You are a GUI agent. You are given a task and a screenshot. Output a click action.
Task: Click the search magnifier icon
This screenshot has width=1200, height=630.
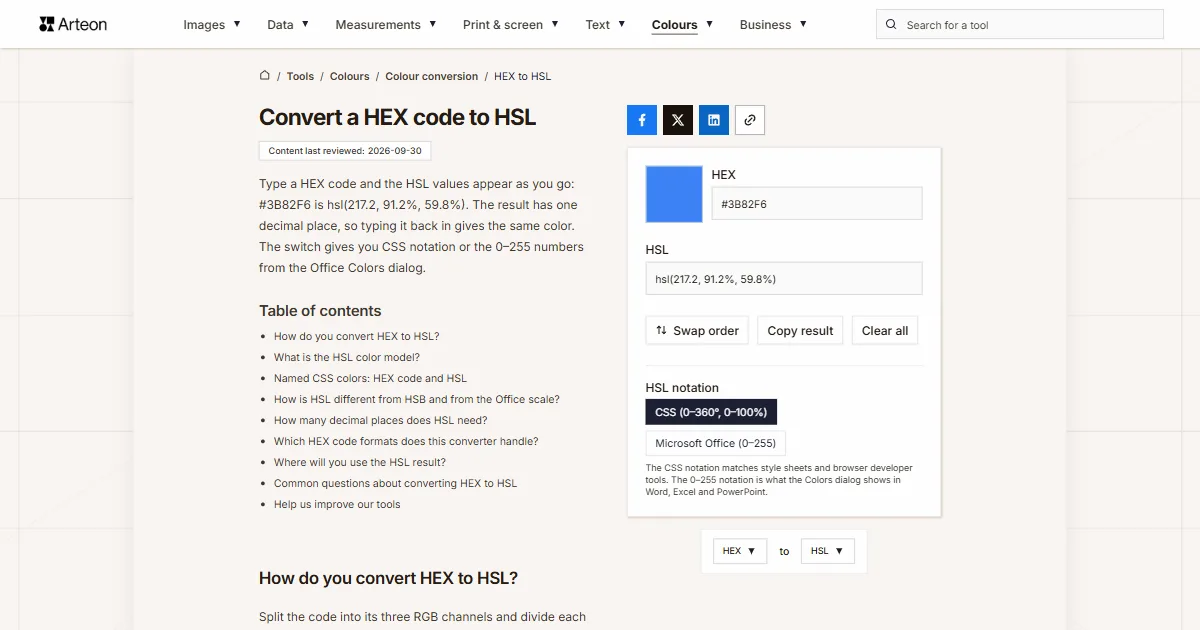[892, 25]
